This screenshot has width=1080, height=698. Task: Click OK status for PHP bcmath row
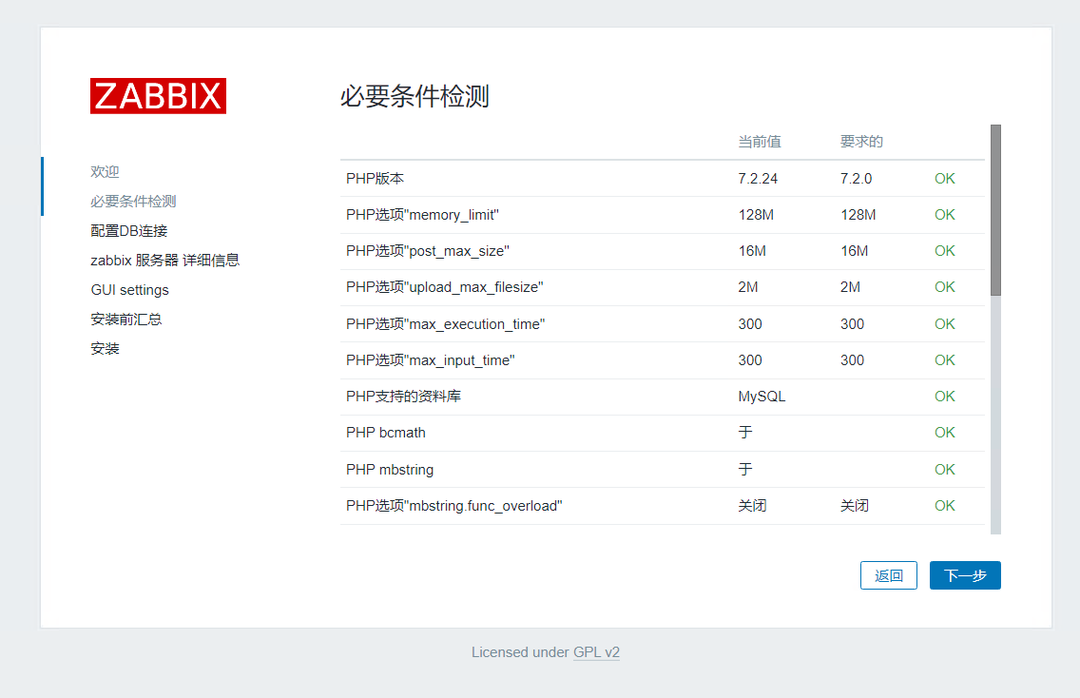point(944,433)
